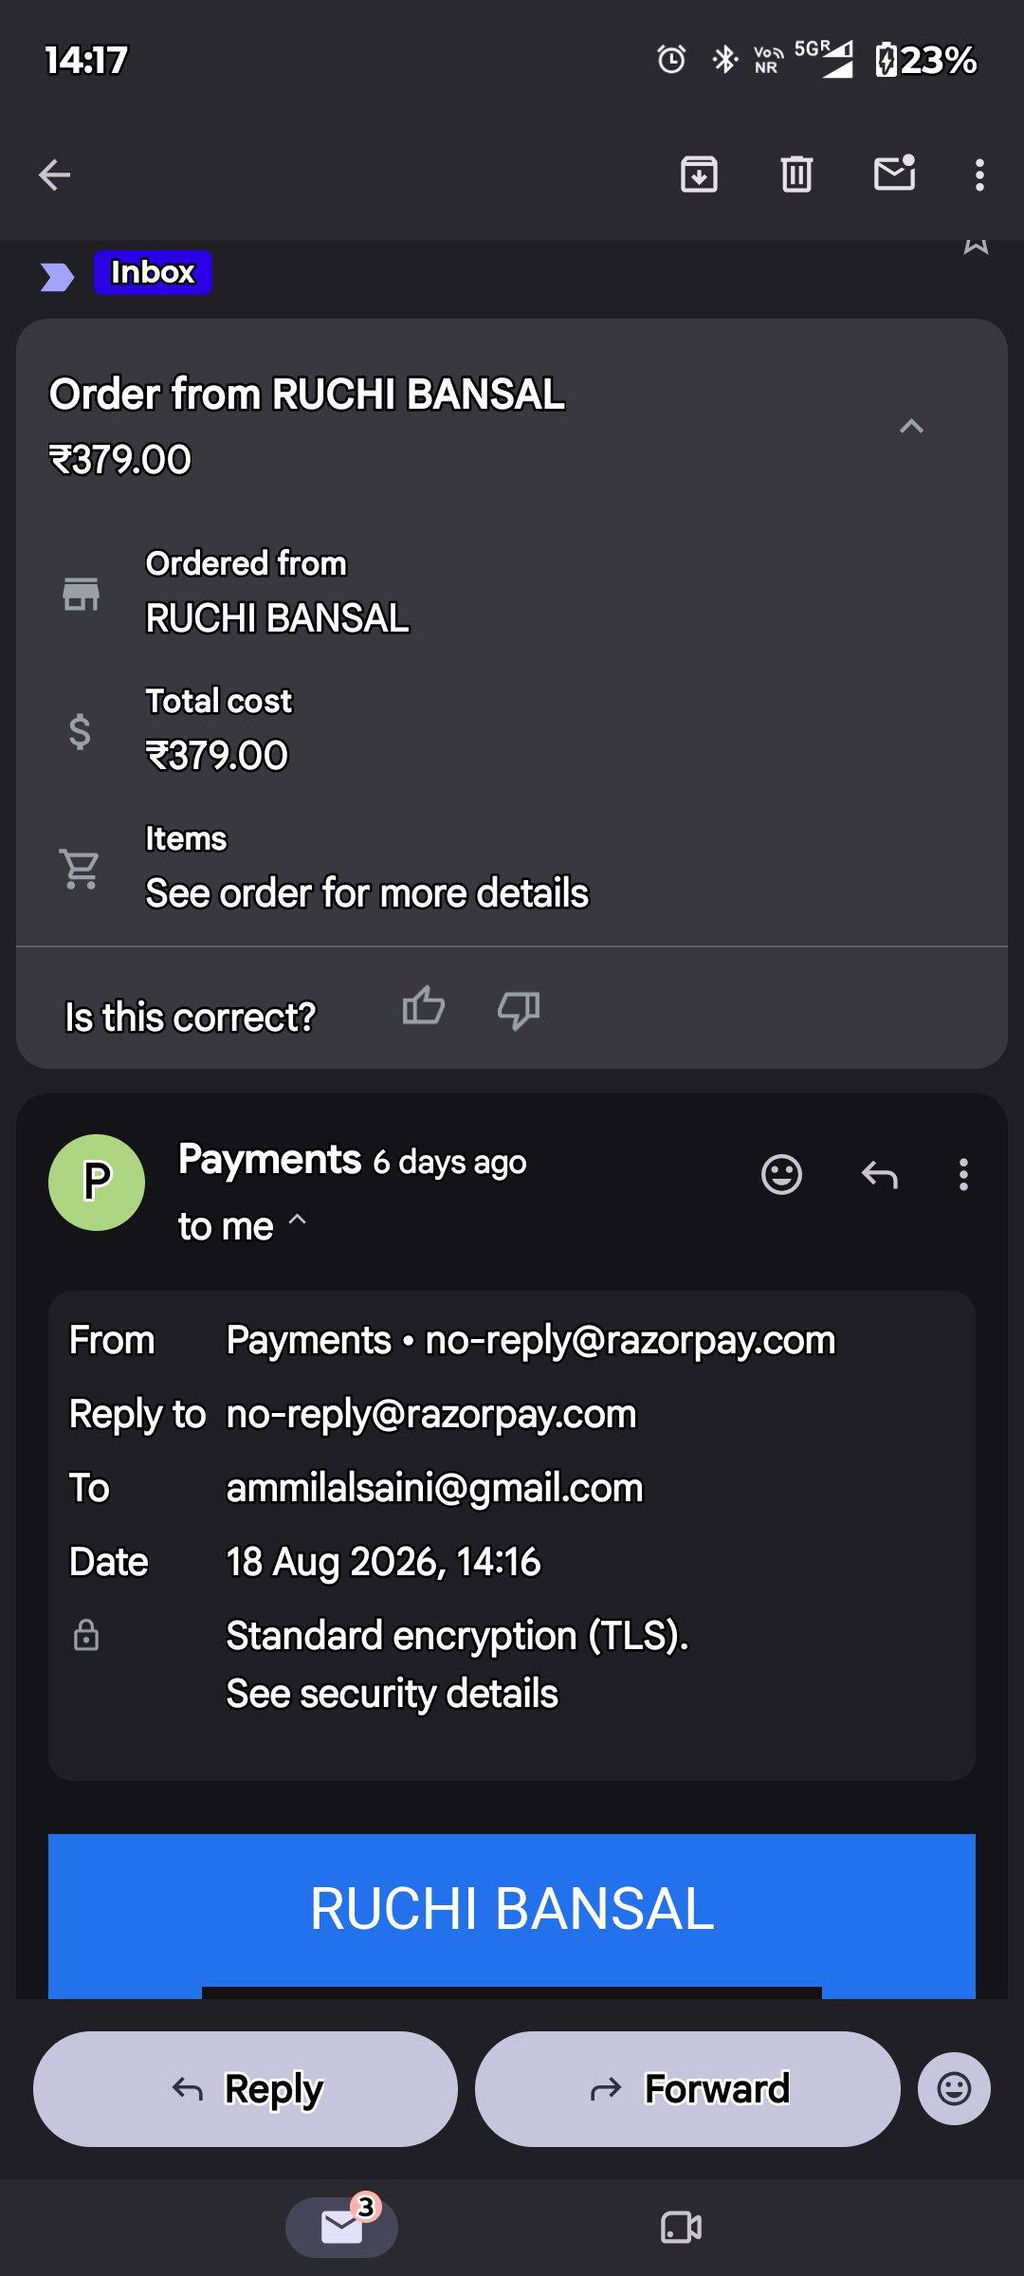The height and width of the screenshot is (2276, 1024).
Task: Tap the Inbox label chip
Action: click(x=153, y=272)
